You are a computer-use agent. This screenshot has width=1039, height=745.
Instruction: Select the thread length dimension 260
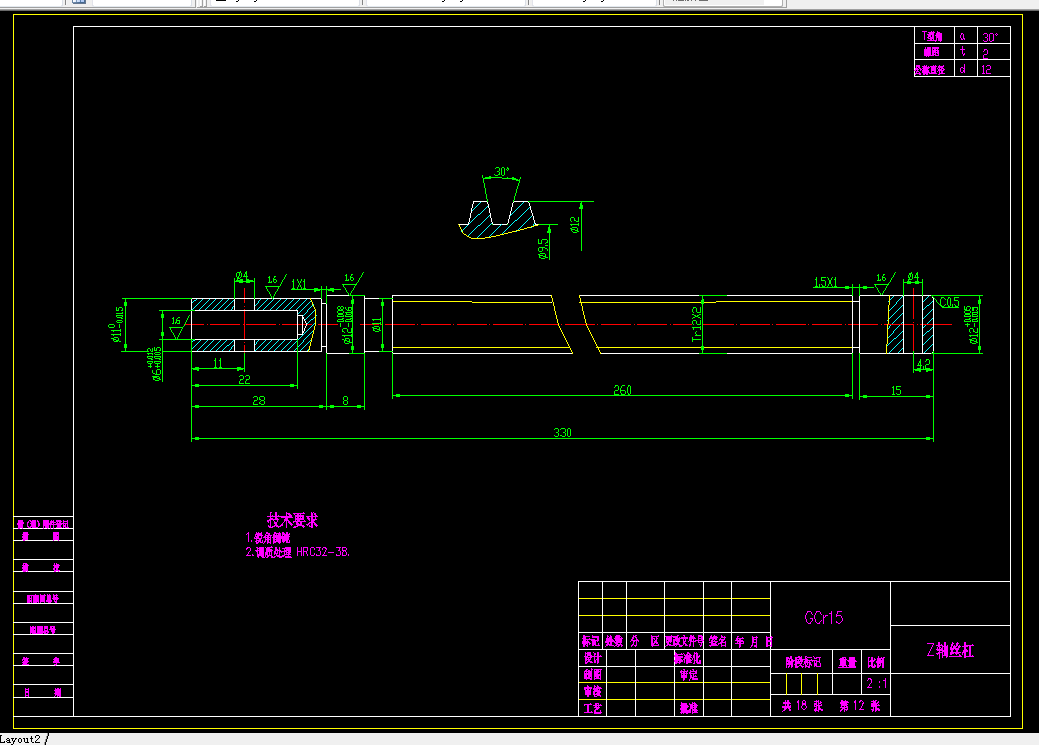622,390
